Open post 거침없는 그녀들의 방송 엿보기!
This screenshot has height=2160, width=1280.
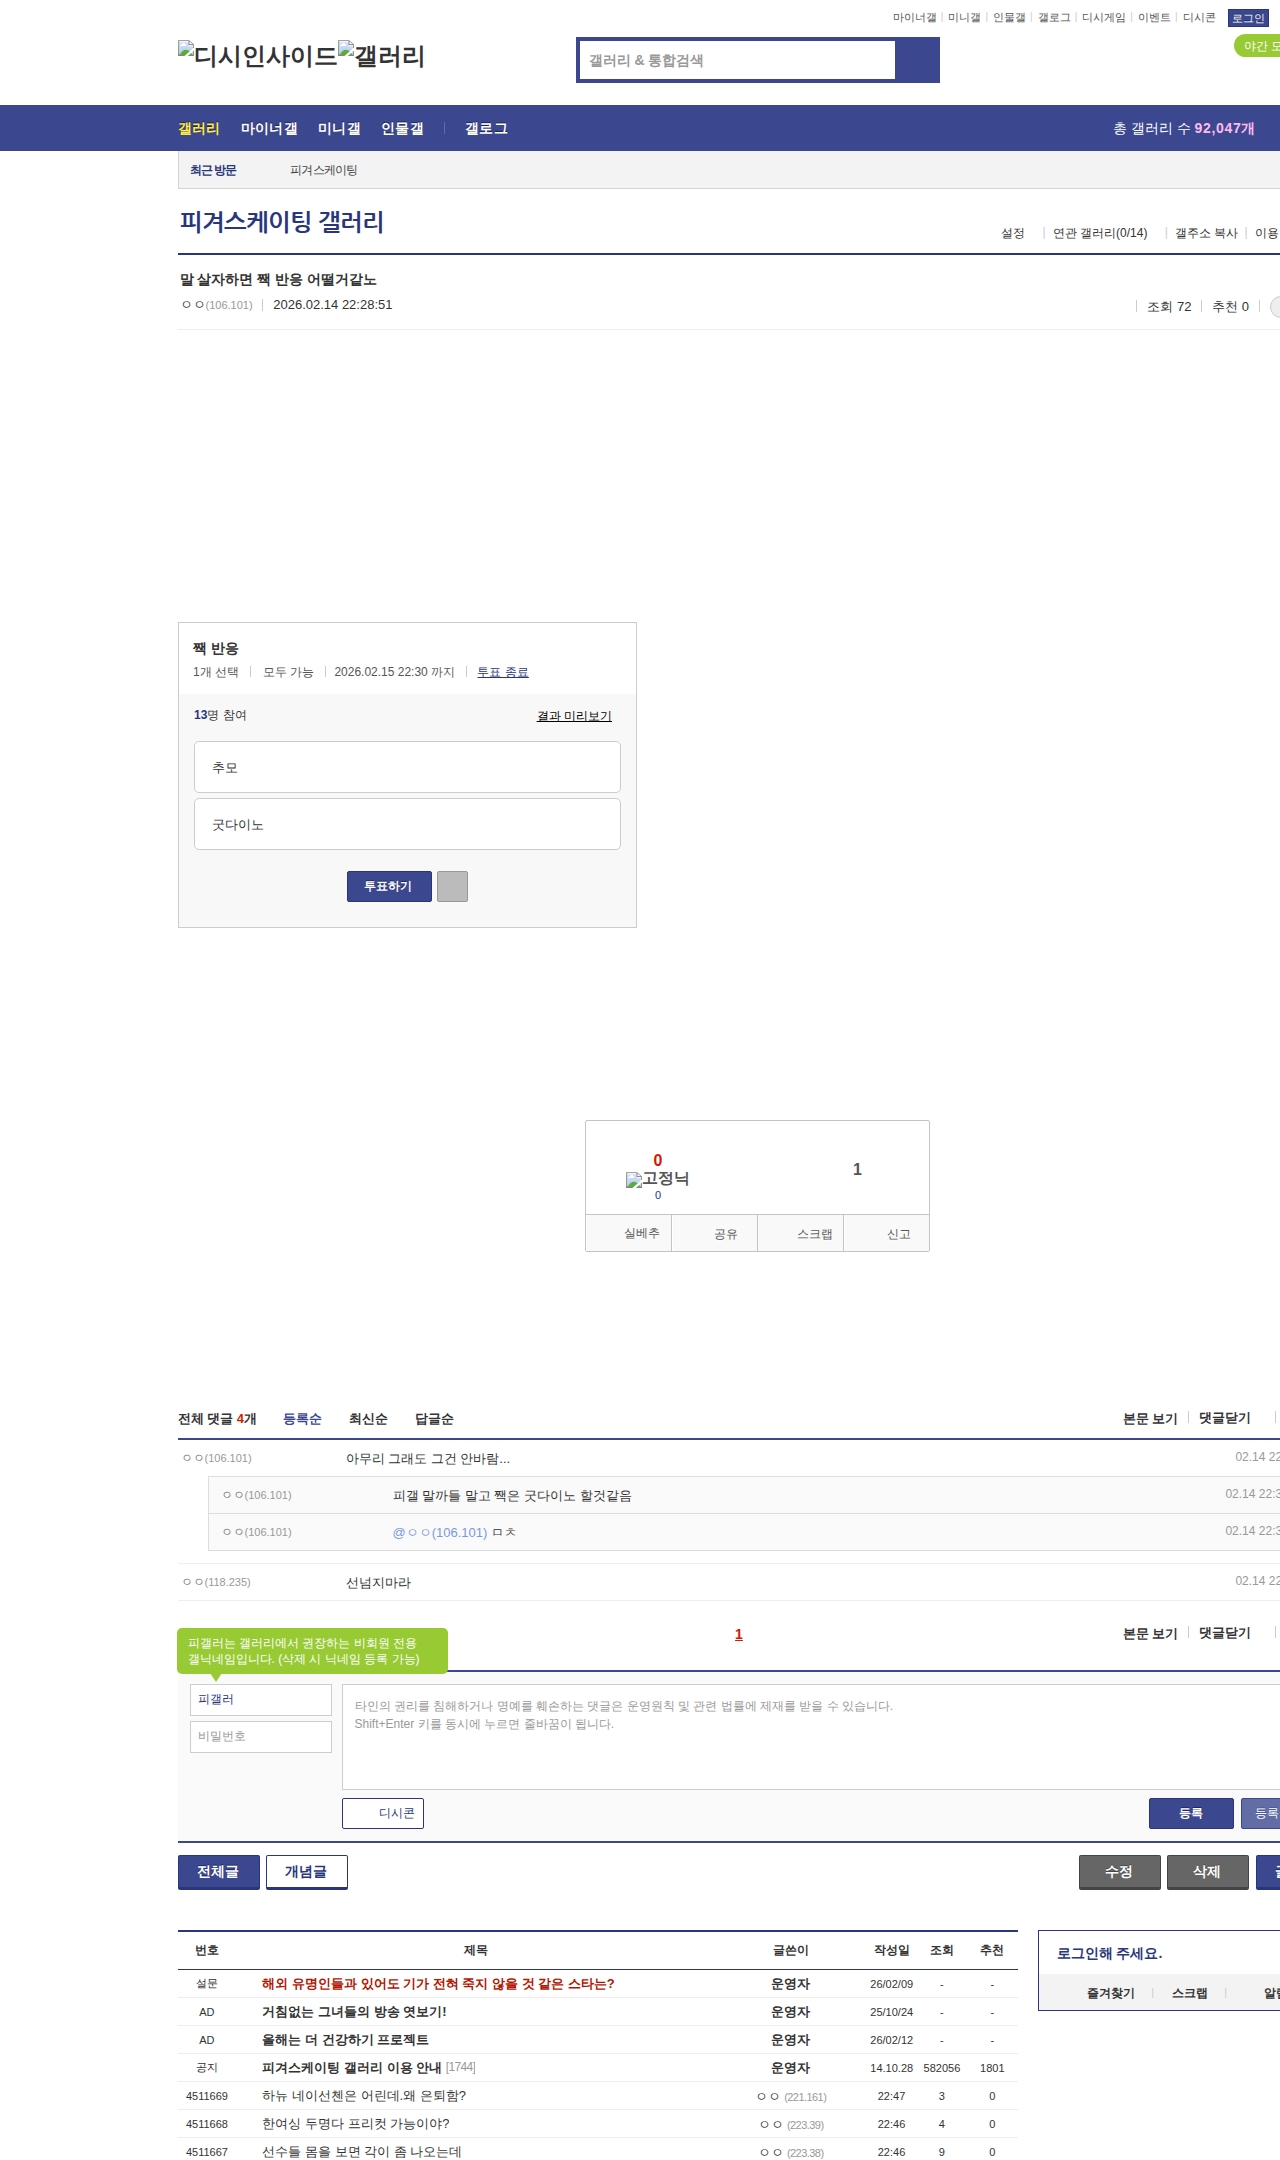(x=354, y=2012)
